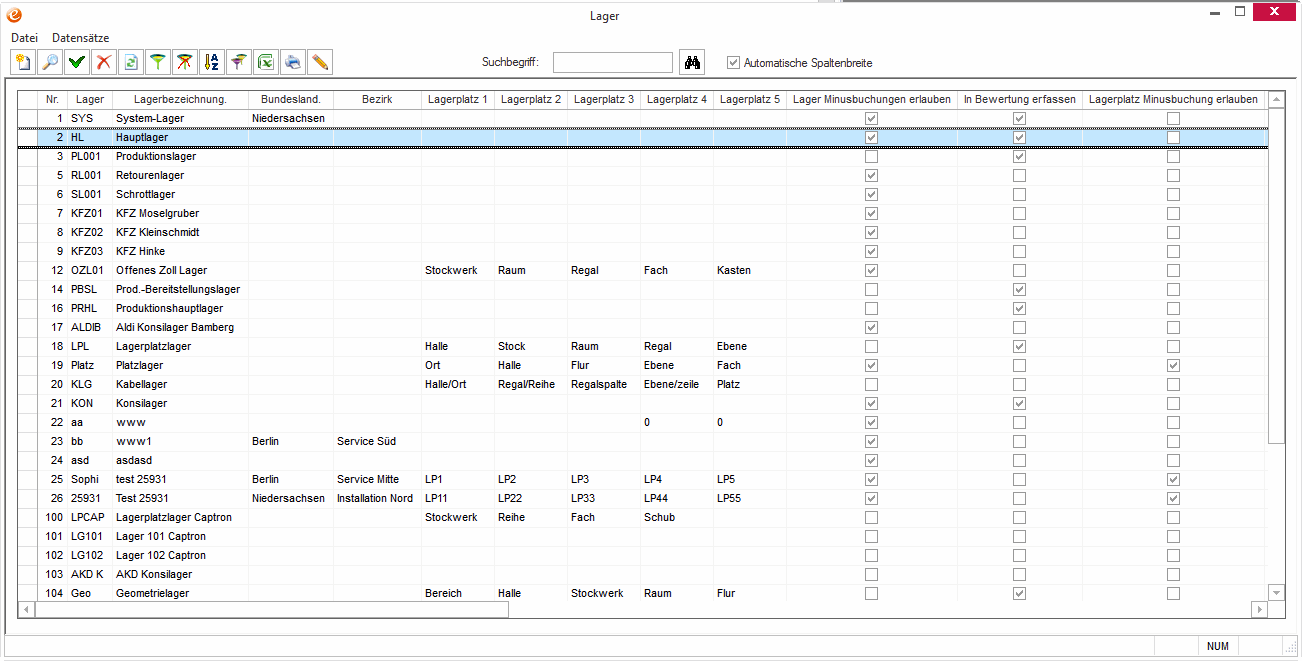Click the Bezirk column header

point(377,99)
